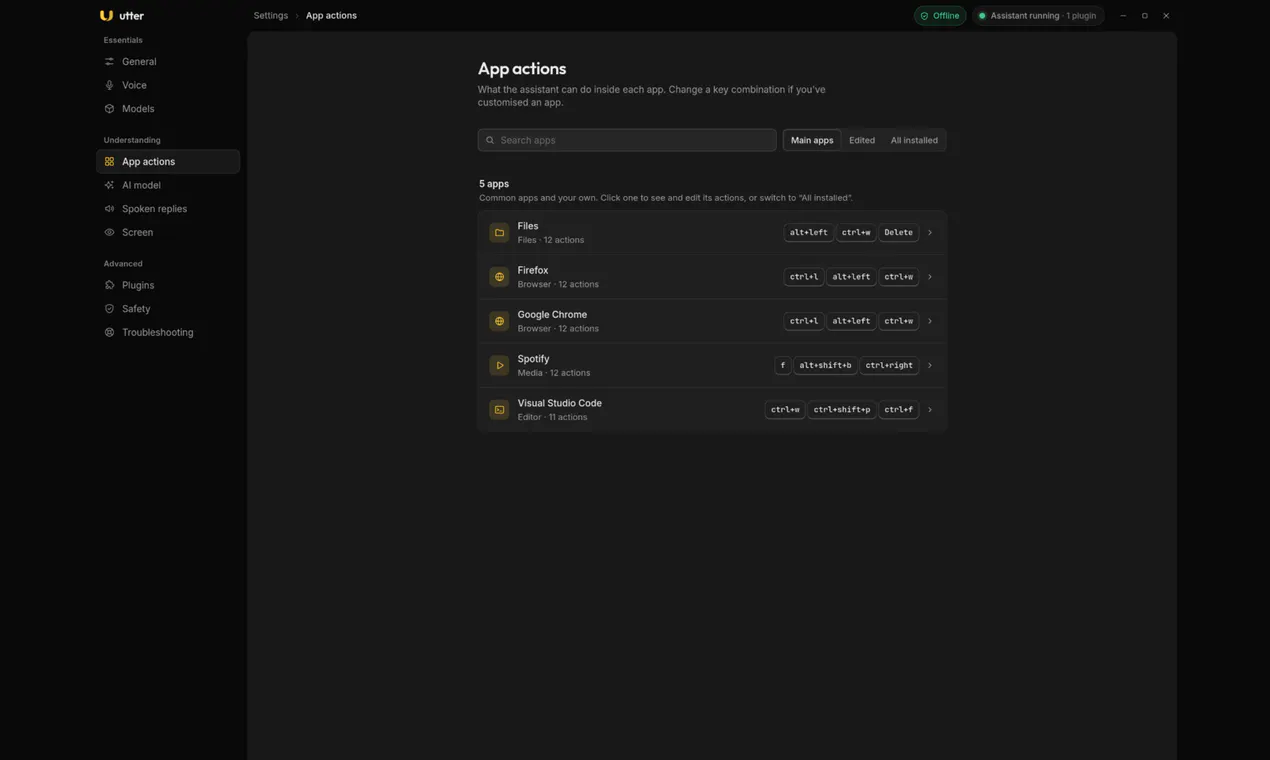The image size is (1270, 760).
Task: Click Firefox ctrl+l shortcut chip
Action: (x=804, y=277)
